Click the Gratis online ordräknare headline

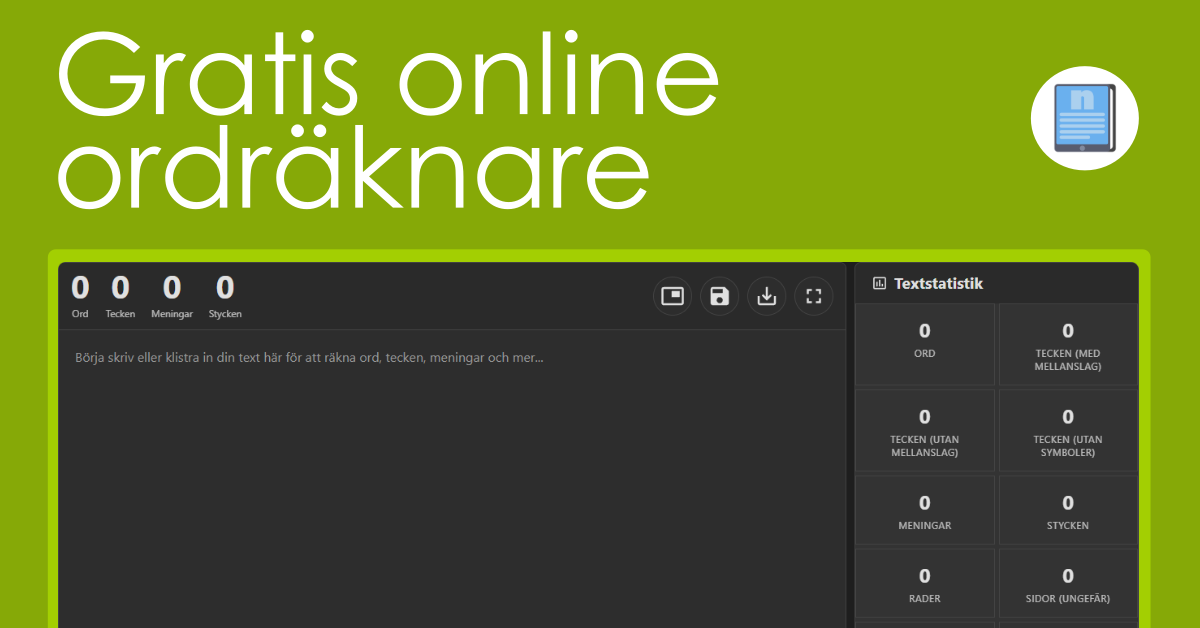point(388,118)
